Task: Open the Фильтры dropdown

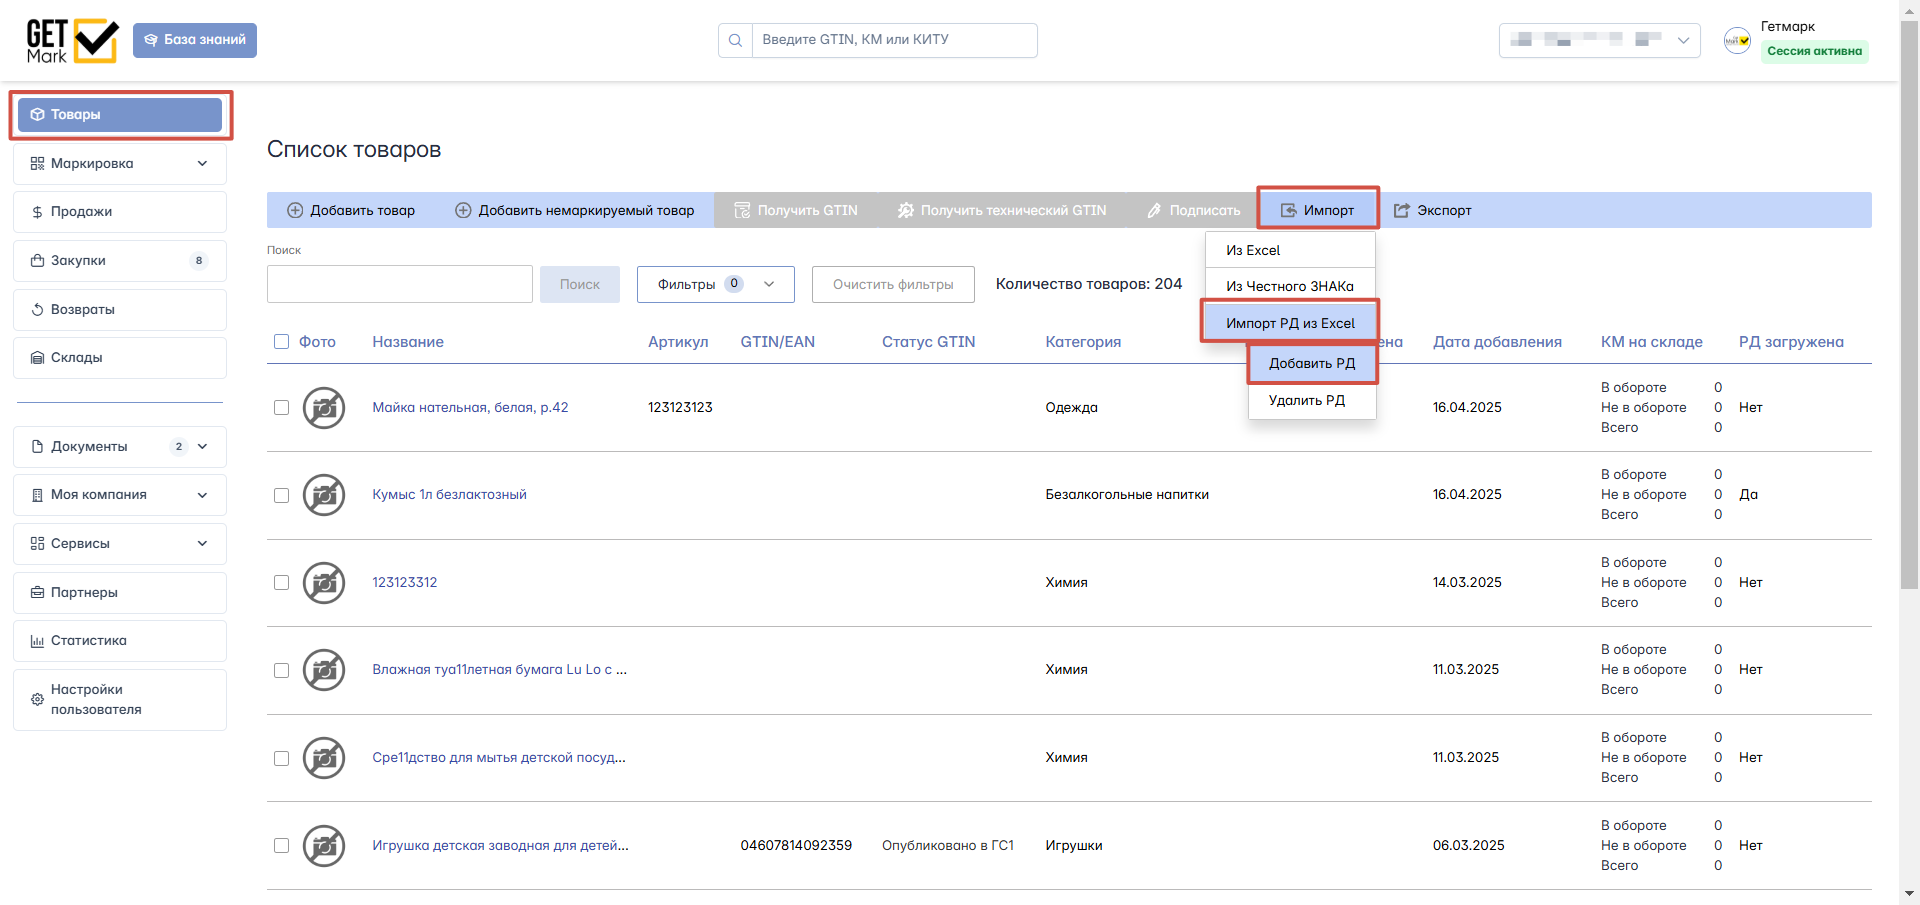Action: 716,284
